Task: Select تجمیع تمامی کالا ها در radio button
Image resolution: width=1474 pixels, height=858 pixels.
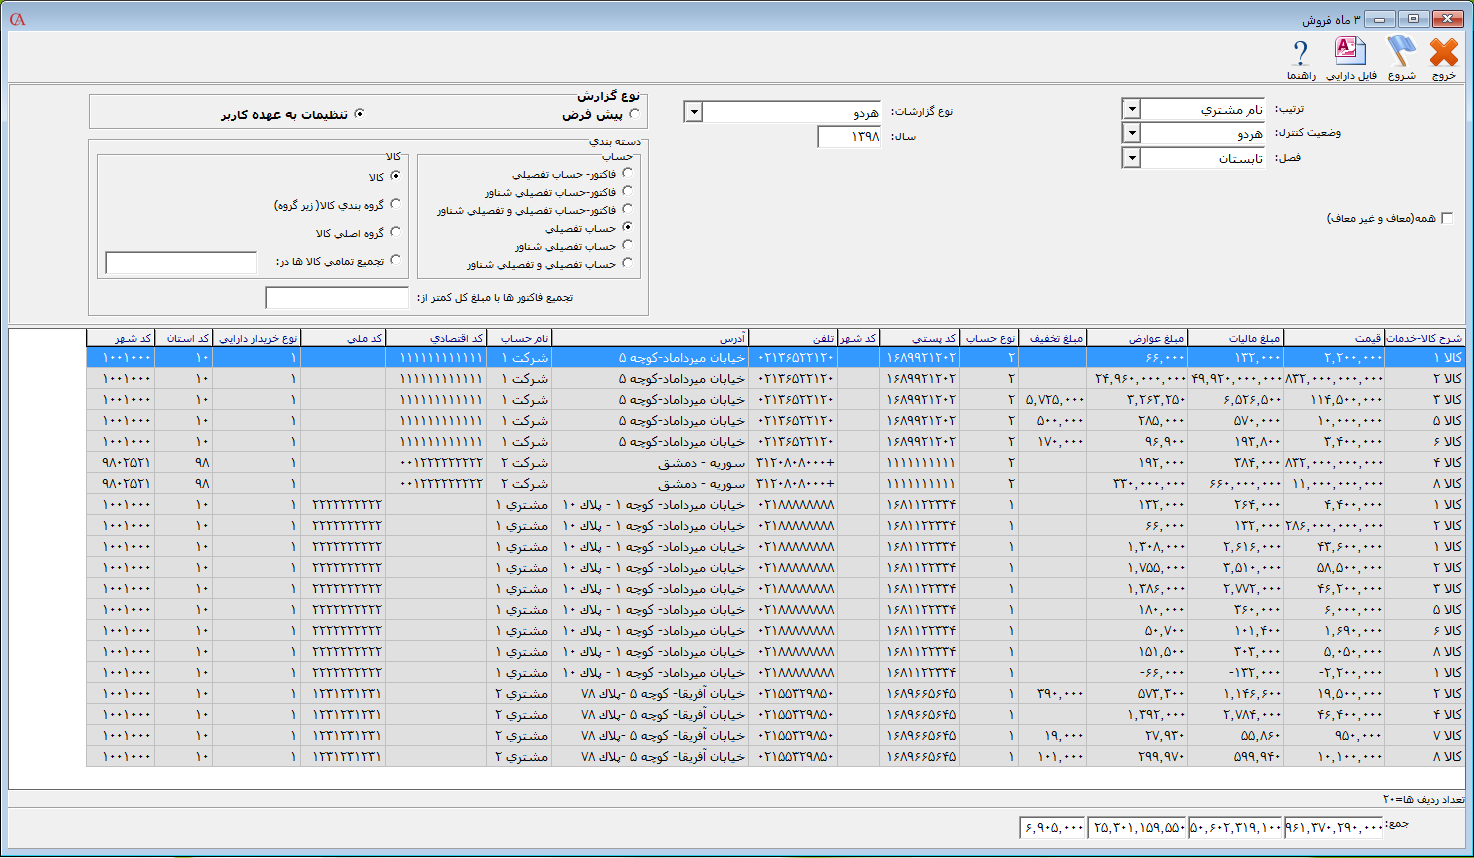Action: pos(395,260)
